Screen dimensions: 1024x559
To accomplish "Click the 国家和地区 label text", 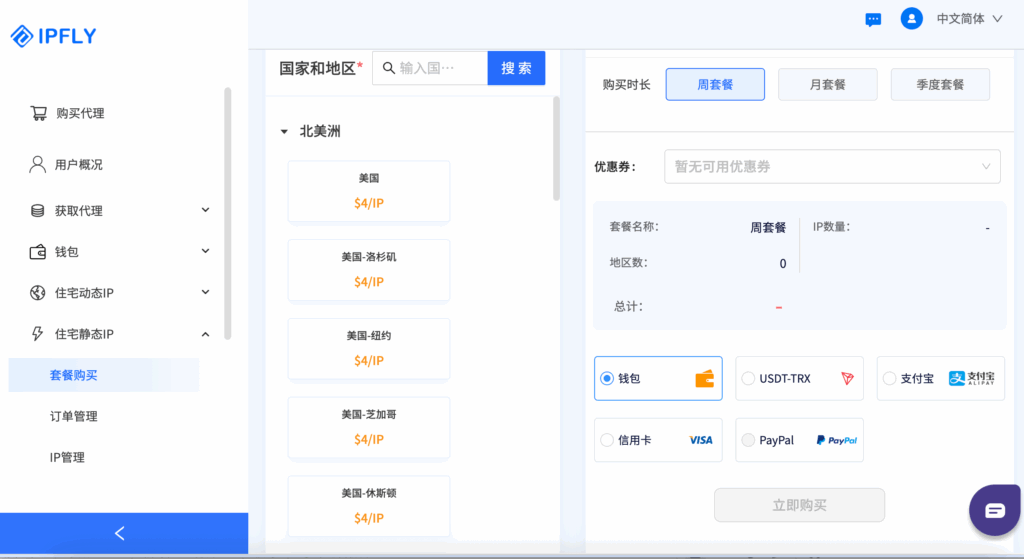I will (317, 68).
